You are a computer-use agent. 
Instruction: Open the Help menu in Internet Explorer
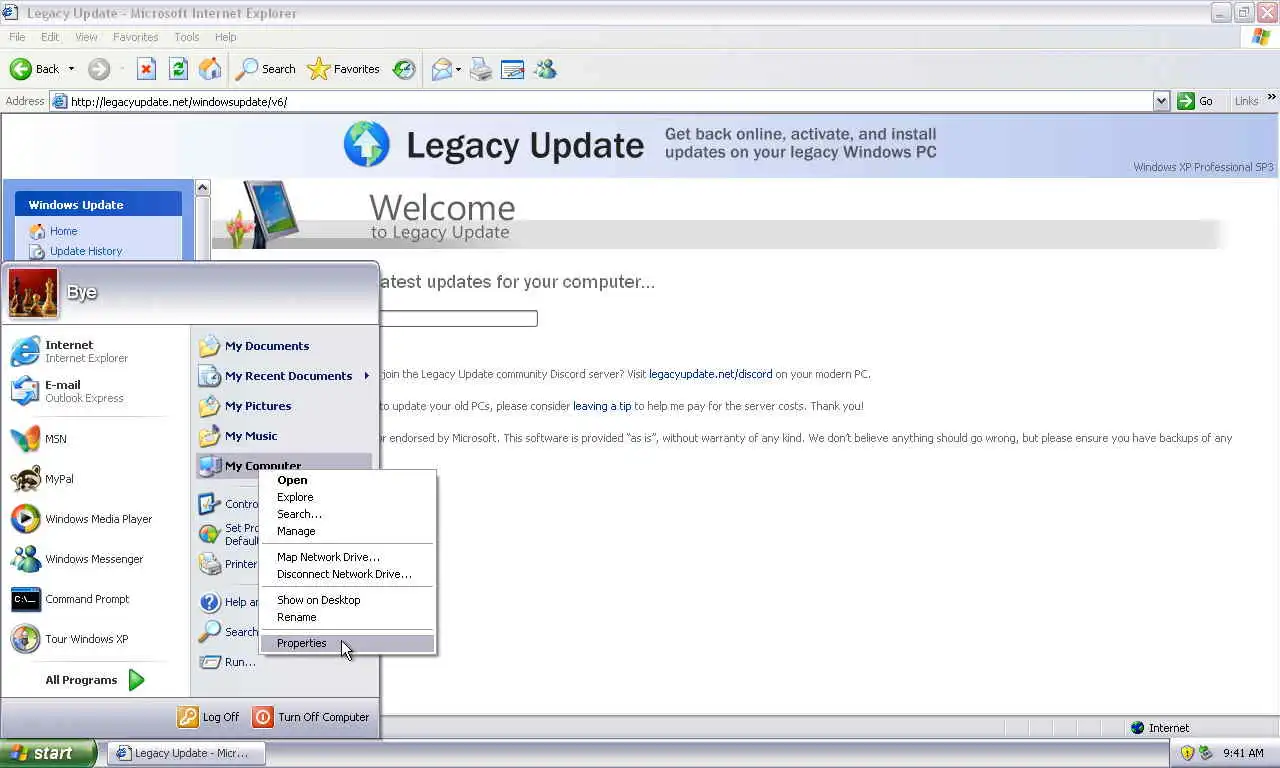[x=226, y=37]
